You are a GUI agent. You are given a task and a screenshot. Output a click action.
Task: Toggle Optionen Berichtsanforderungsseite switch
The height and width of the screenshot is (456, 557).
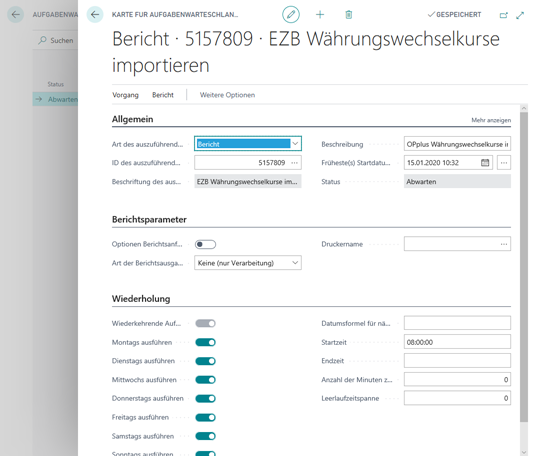point(205,244)
